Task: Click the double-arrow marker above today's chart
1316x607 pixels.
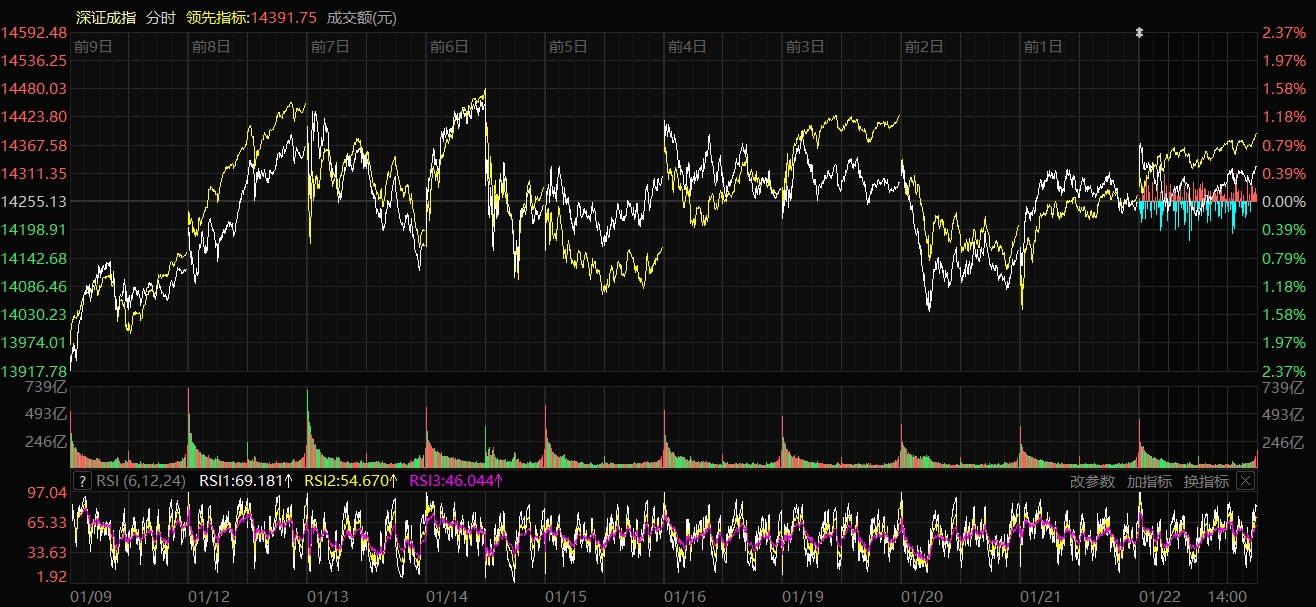Action: click(x=1139, y=33)
